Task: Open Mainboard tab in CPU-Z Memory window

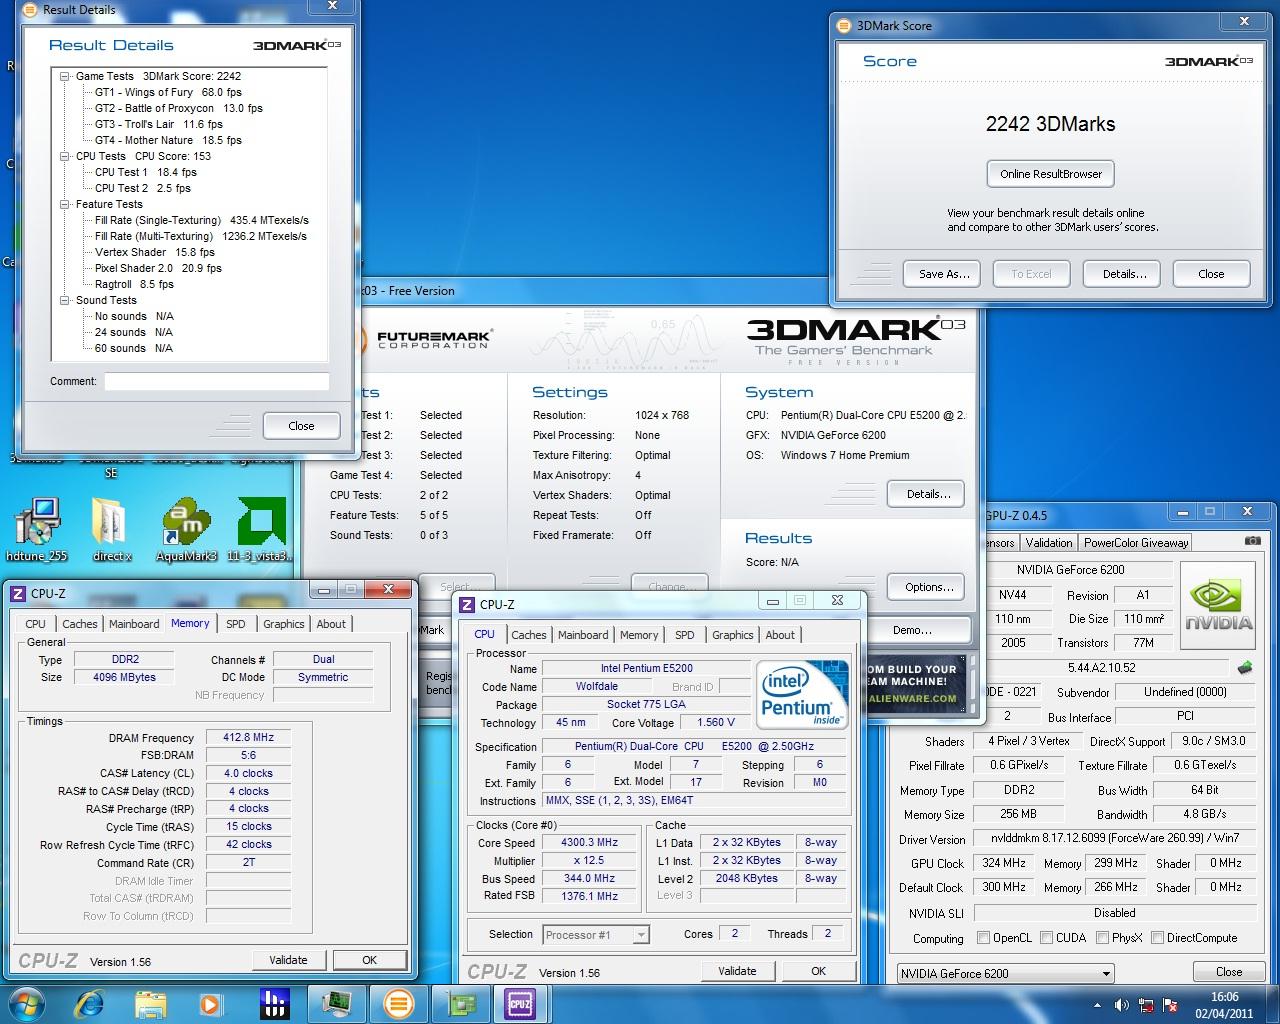Action: point(134,624)
